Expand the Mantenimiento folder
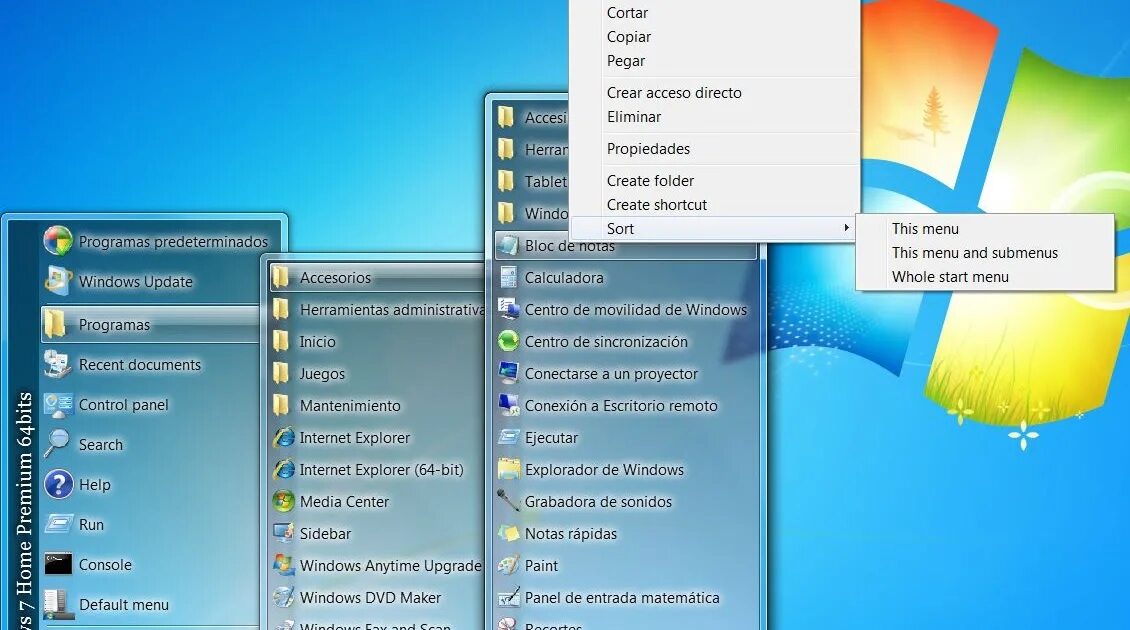Viewport: 1130px width, 630px height. pyautogui.click(x=378, y=405)
